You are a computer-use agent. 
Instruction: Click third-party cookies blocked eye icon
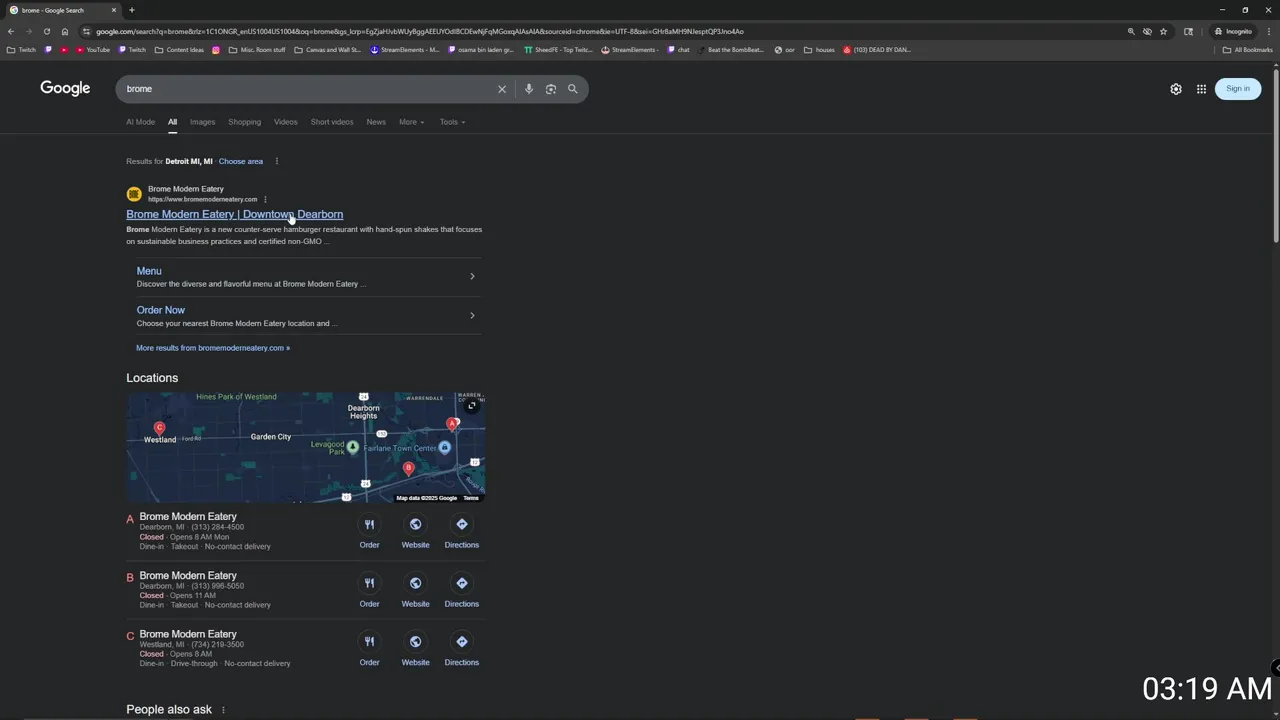click(x=1147, y=31)
